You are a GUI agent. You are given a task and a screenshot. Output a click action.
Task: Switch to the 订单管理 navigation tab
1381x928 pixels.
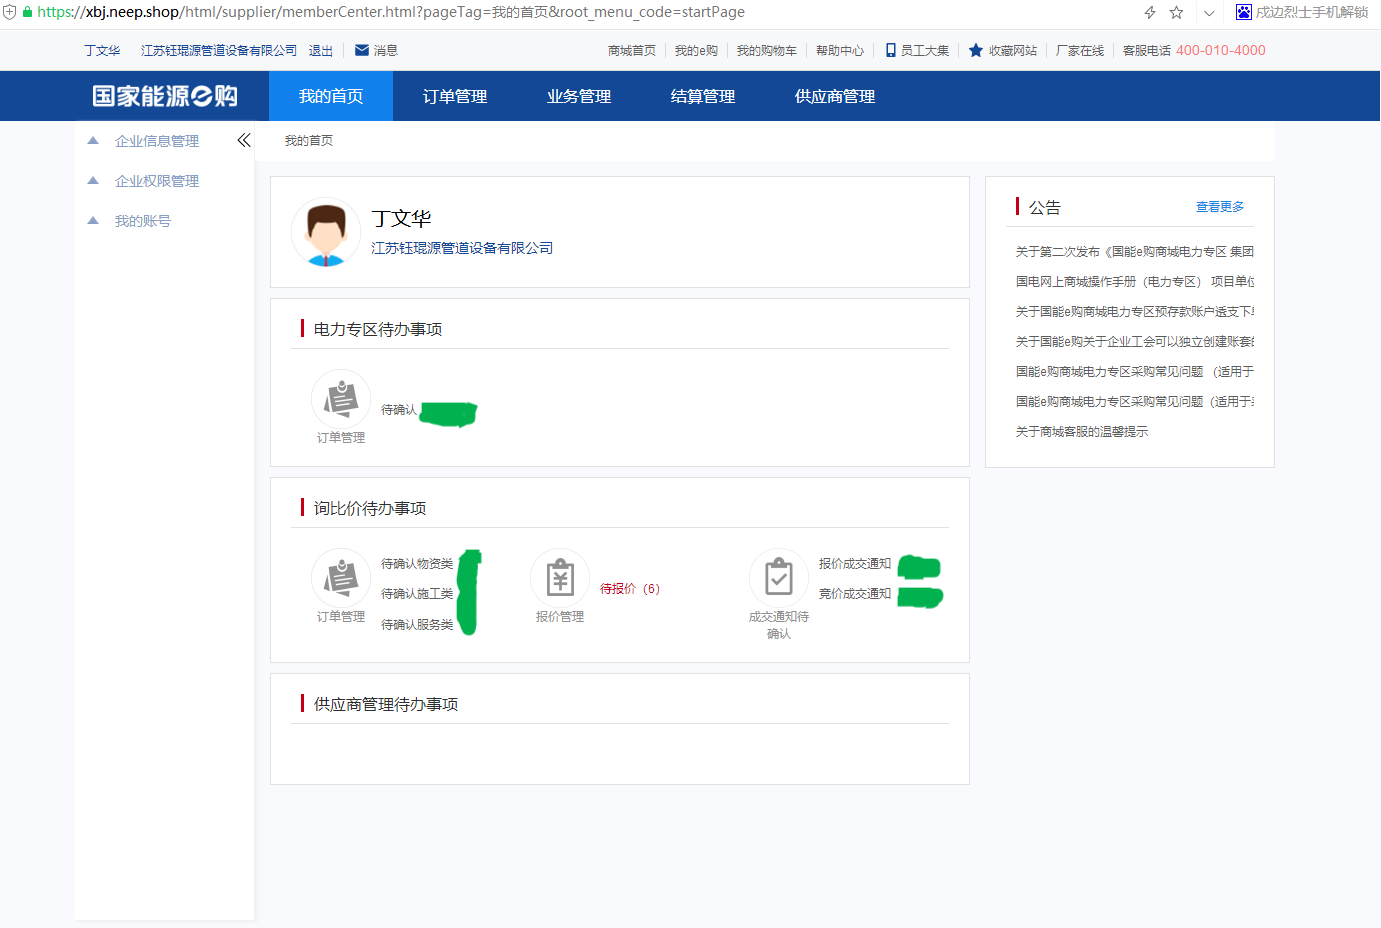click(455, 96)
